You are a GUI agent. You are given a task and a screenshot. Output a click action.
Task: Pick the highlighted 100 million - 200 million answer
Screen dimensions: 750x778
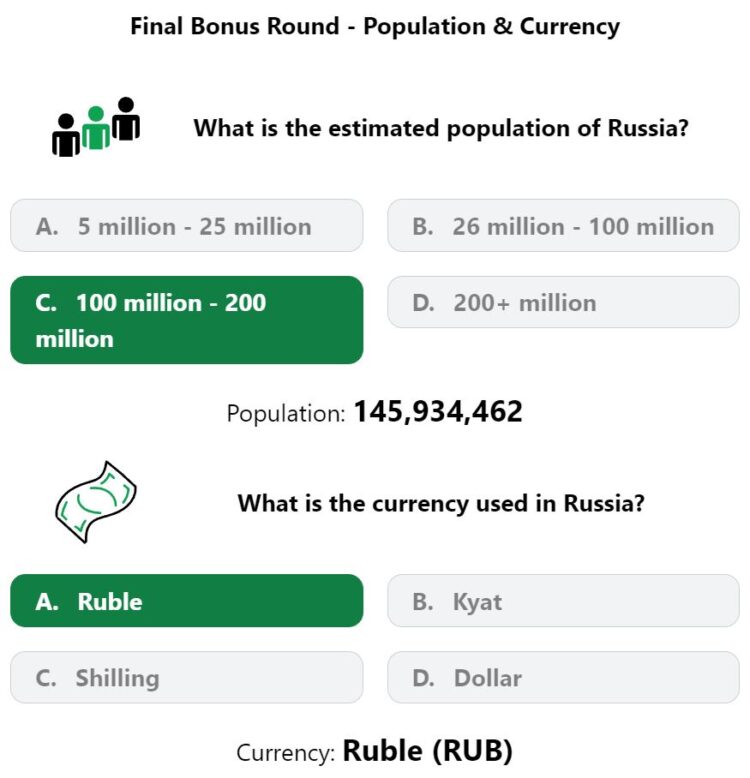coord(186,320)
